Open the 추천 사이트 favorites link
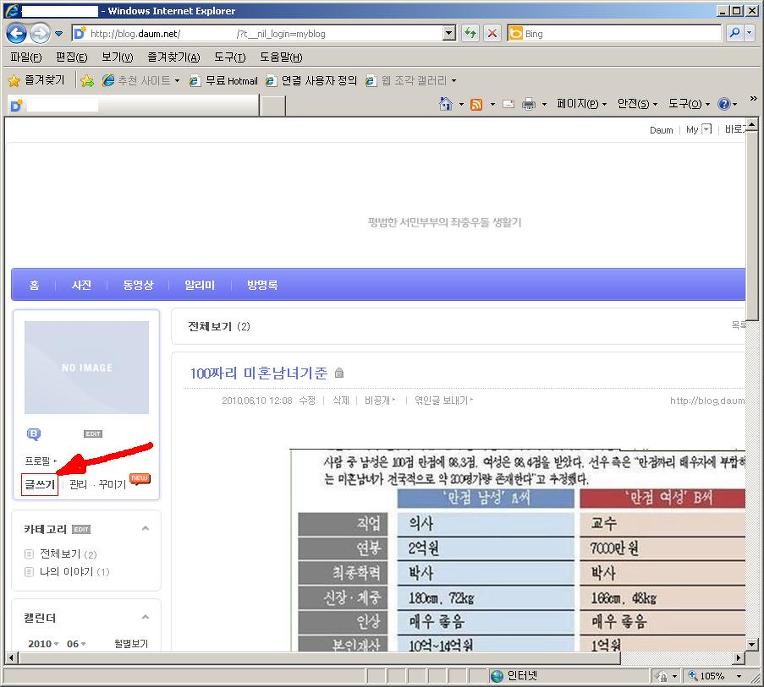 click(141, 80)
